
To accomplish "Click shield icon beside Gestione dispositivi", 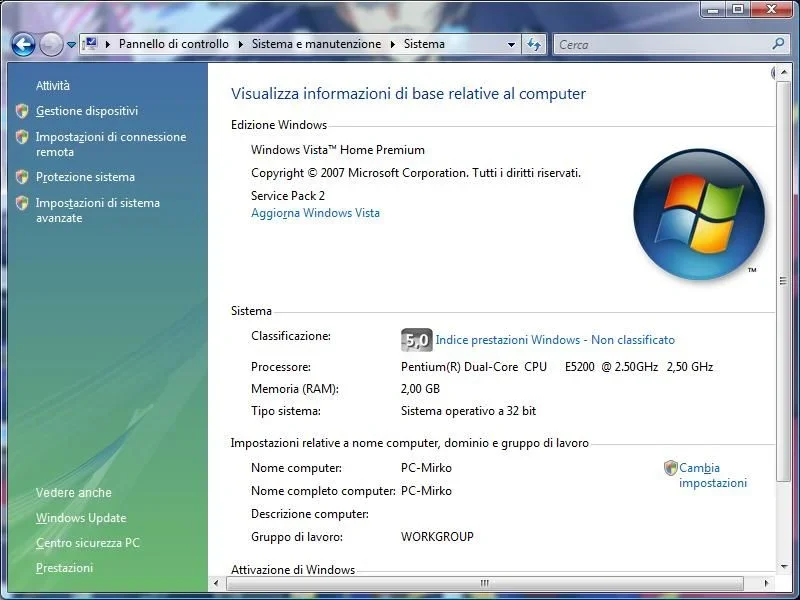I will click(22, 111).
